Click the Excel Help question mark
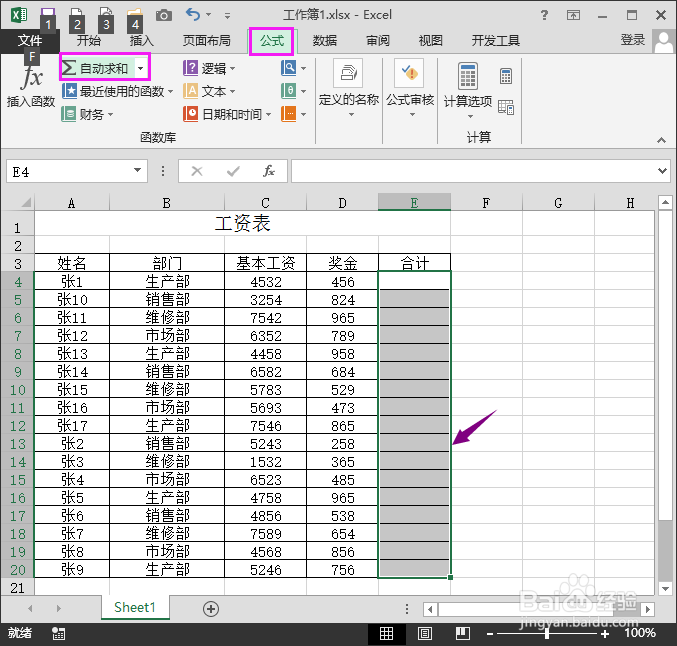The width and height of the screenshot is (677, 646). tap(544, 15)
